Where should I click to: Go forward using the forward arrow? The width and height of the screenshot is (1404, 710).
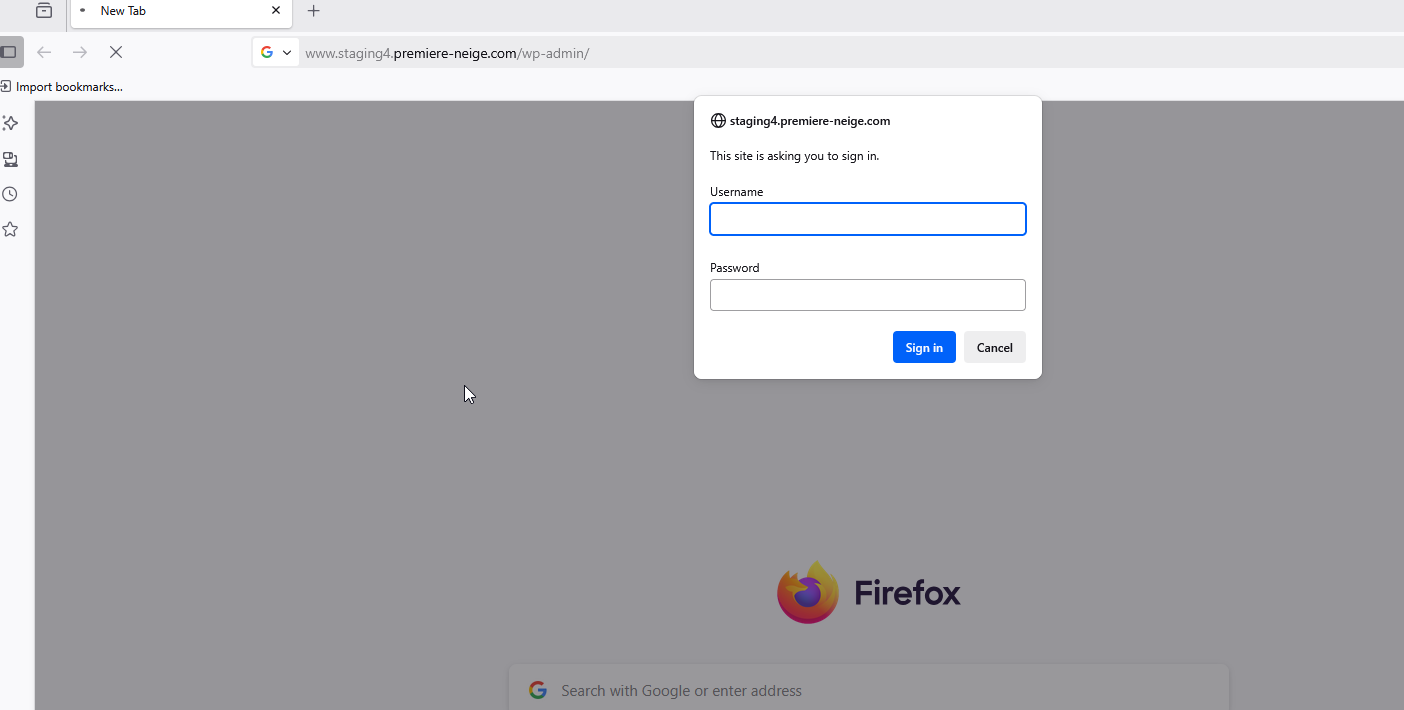point(80,52)
